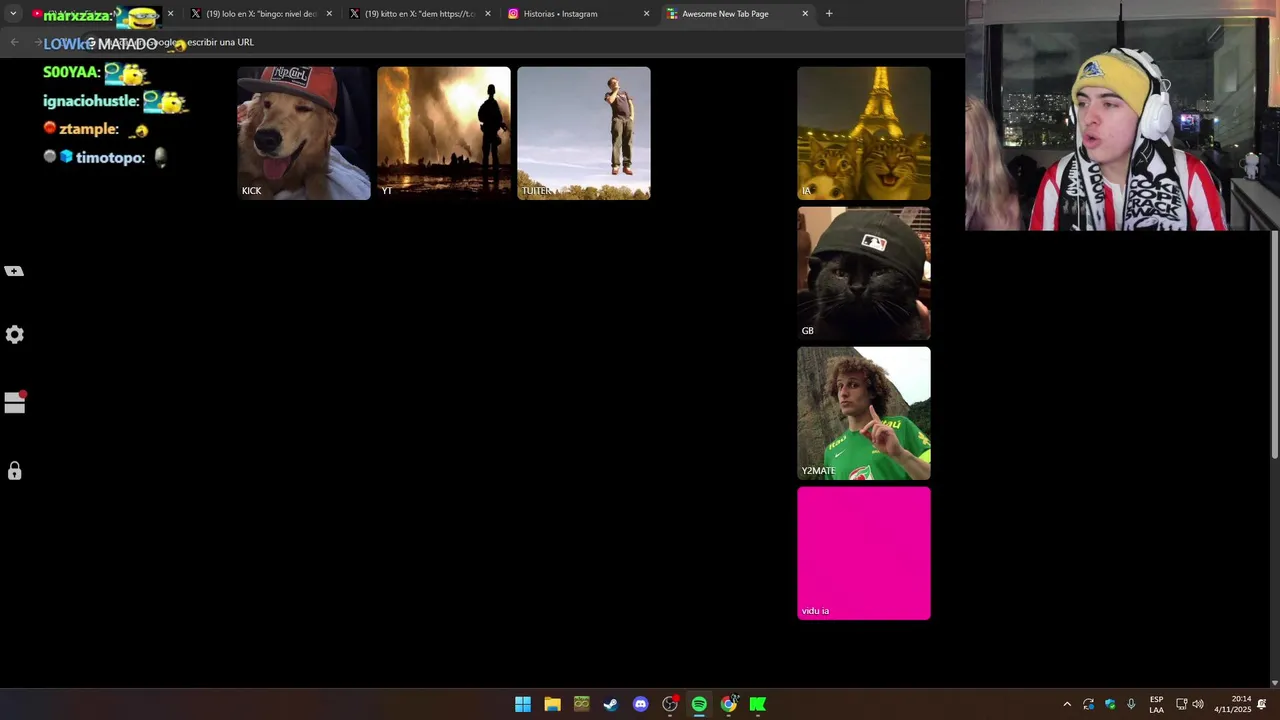Click the recently closed tabs sidebar icon
The width and height of the screenshot is (1280, 720).
14,271
